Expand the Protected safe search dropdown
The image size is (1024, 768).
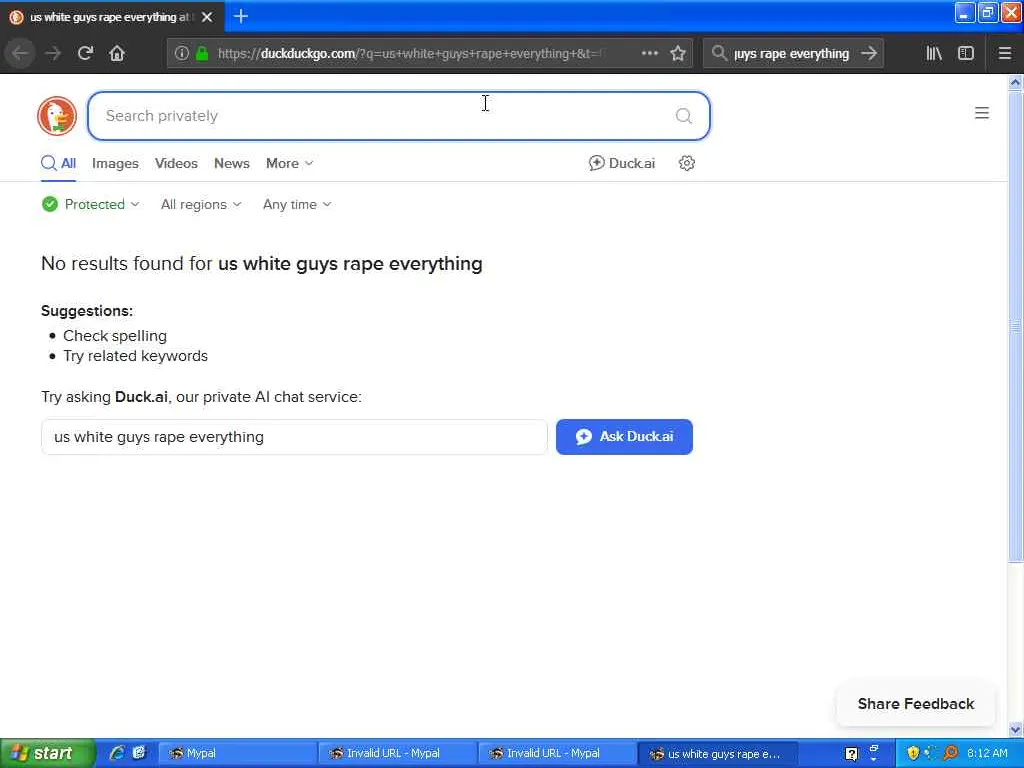click(x=90, y=204)
